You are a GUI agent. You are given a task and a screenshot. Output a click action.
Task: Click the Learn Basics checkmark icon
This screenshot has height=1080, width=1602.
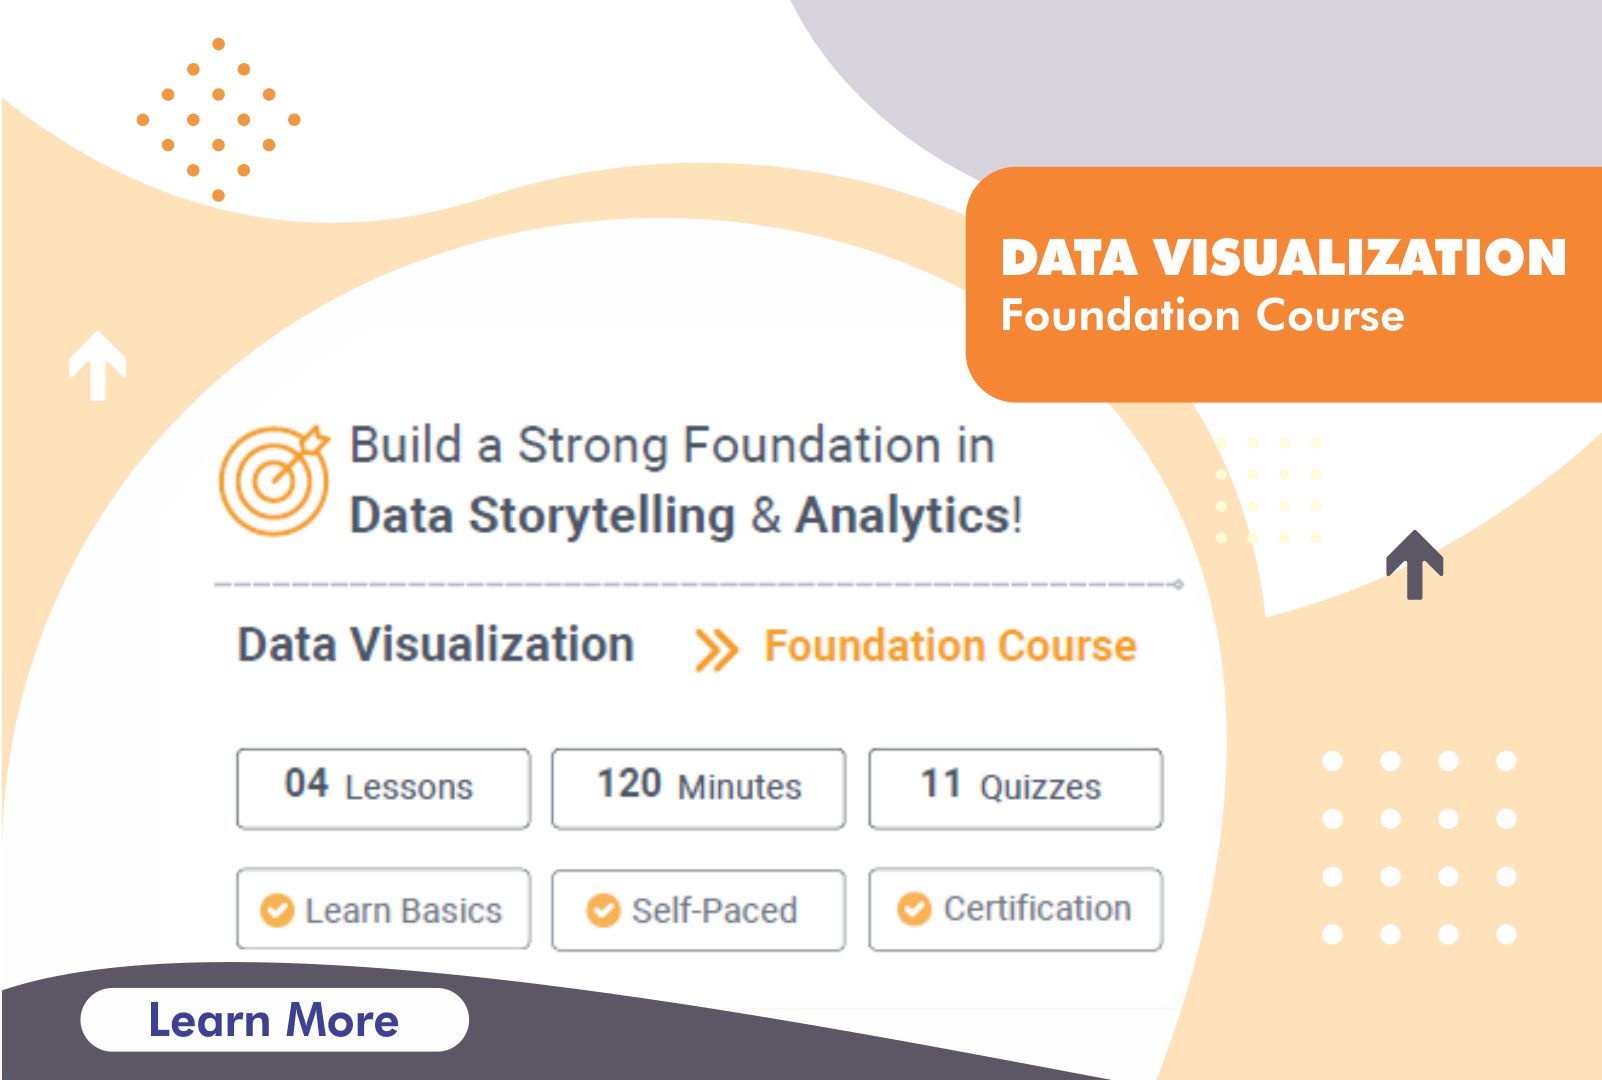coord(277,910)
